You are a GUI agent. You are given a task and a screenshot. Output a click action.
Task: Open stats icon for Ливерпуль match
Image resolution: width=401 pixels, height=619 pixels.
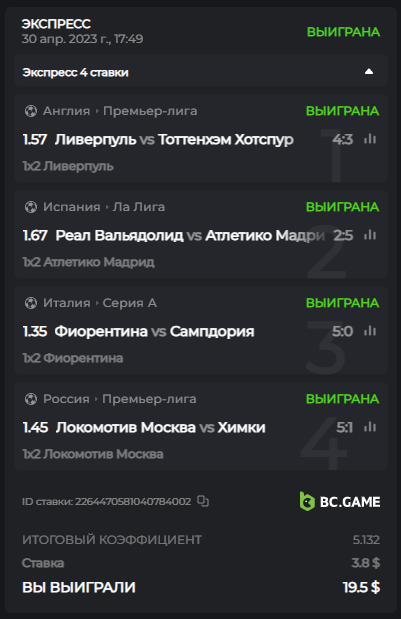pyautogui.click(x=370, y=139)
